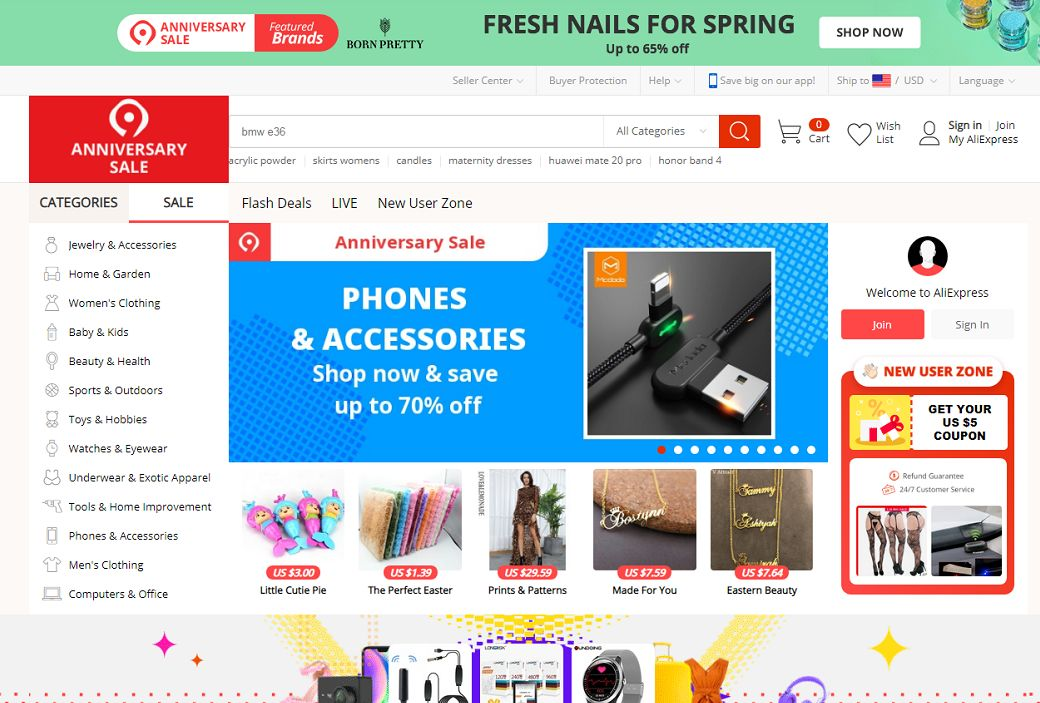
Task: Click the phone icon beside Save big on our app
Action: point(712,80)
